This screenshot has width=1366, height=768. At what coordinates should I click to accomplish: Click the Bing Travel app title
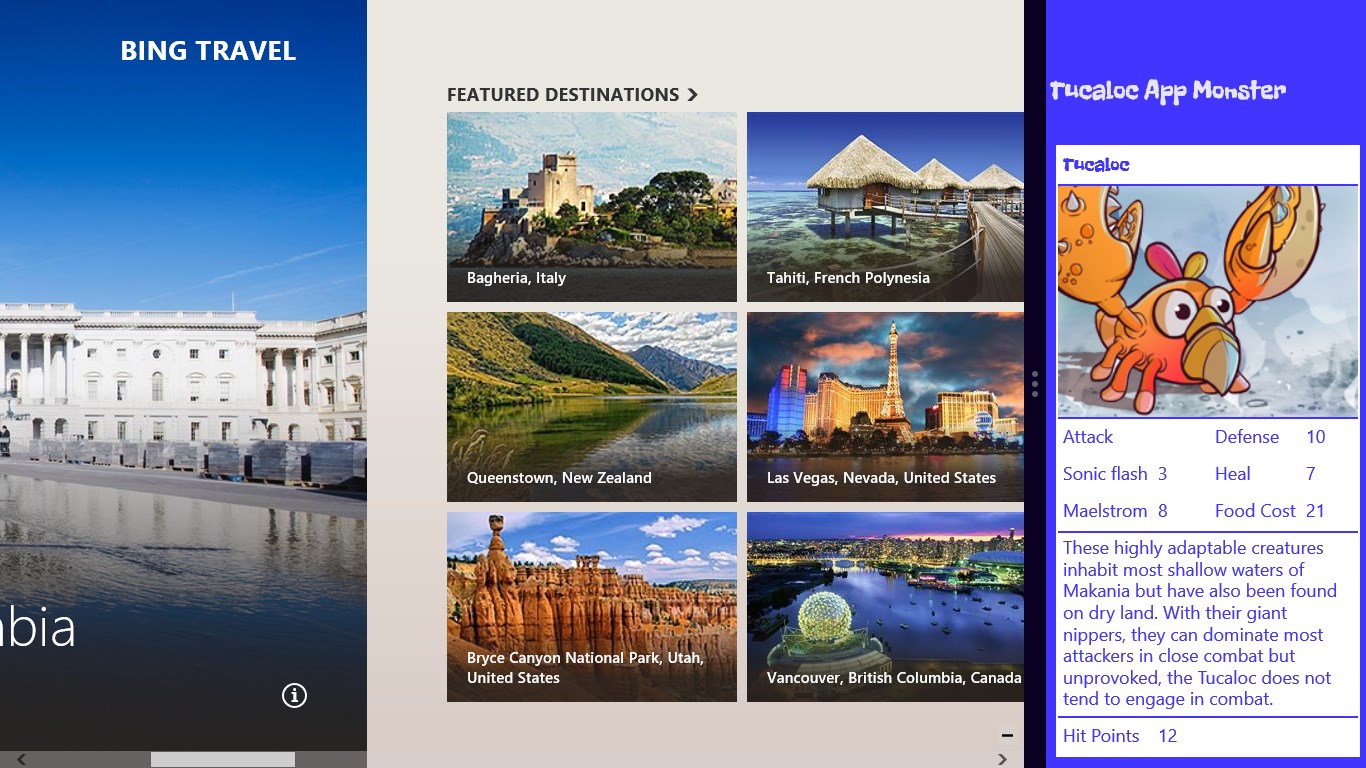point(208,51)
